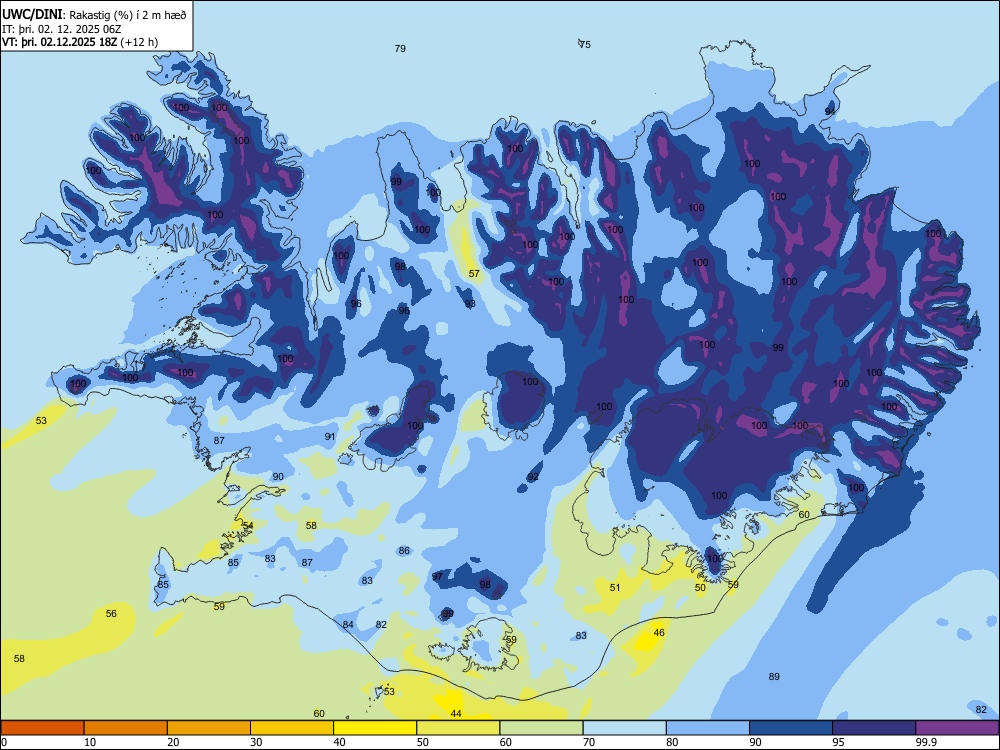Screen dimensions: 1000x750
Task: Click the '97' humidity value on the map
Action: click(x=437, y=577)
